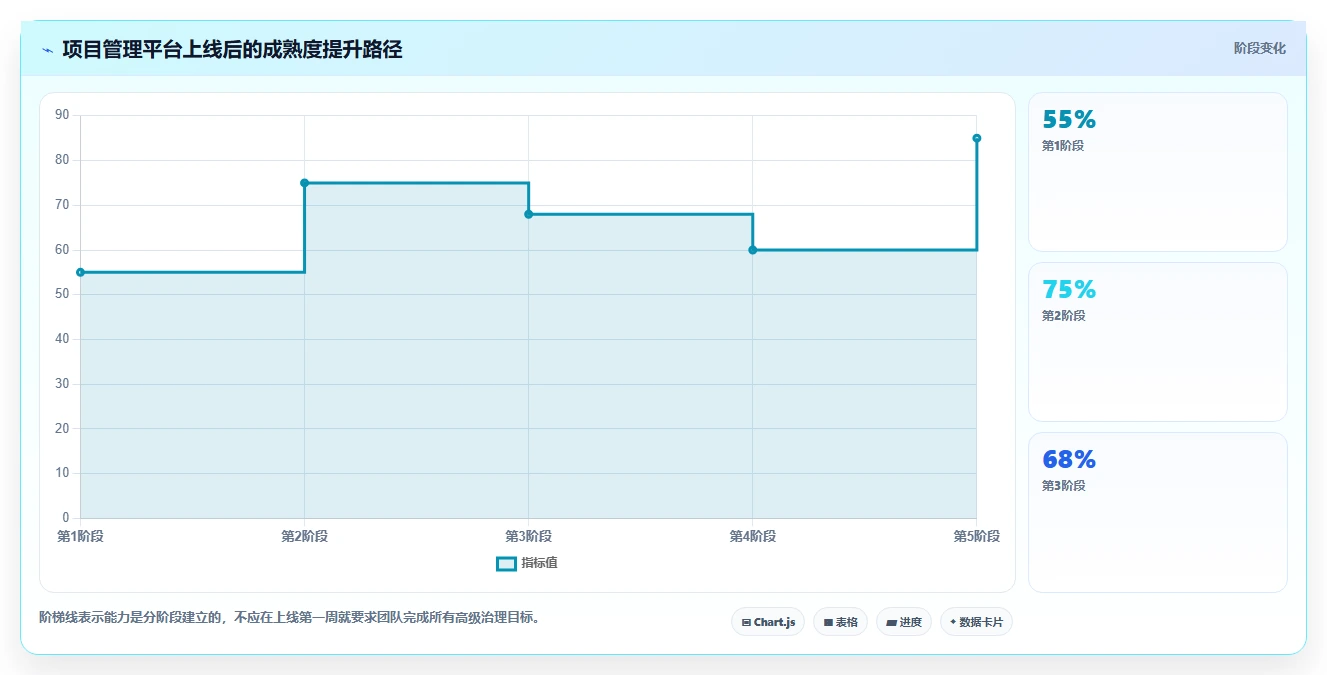Click the 表格 tag button

point(840,622)
